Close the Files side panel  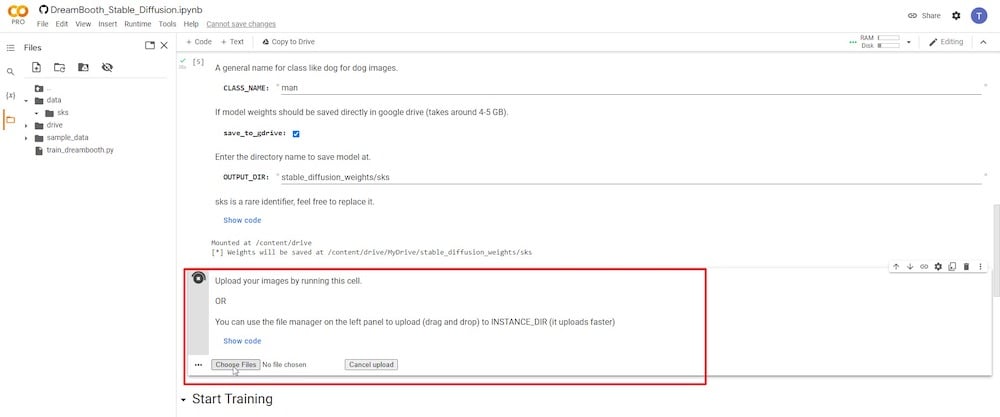click(x=164, y=45)
